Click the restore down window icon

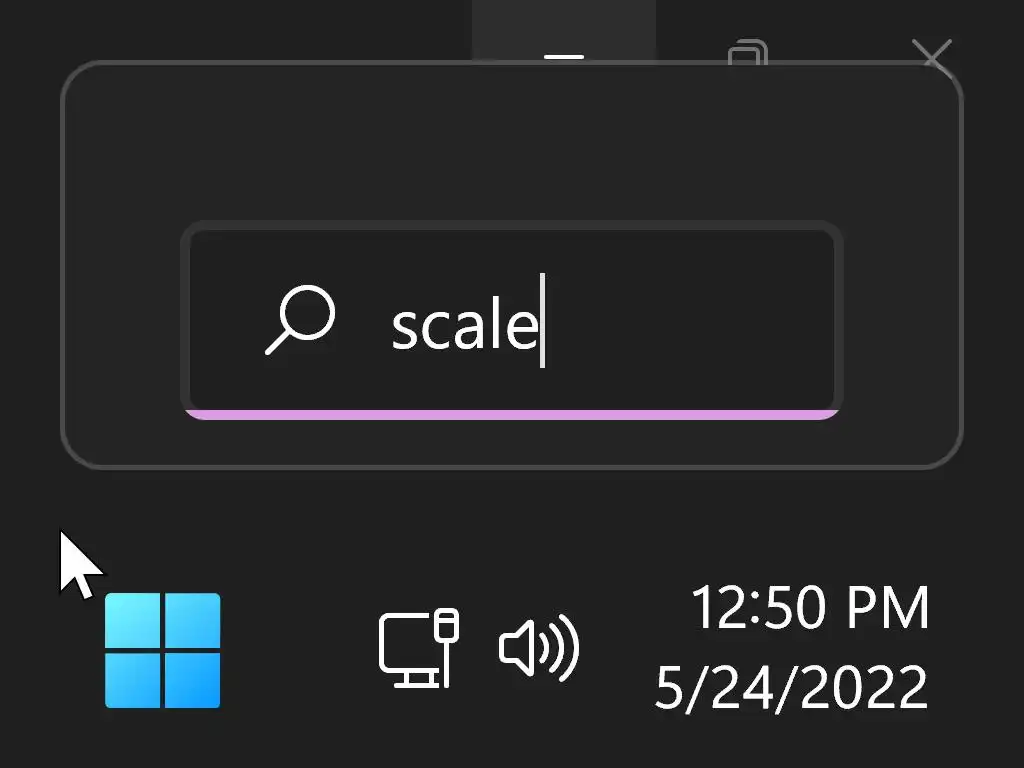pos(747,52)
